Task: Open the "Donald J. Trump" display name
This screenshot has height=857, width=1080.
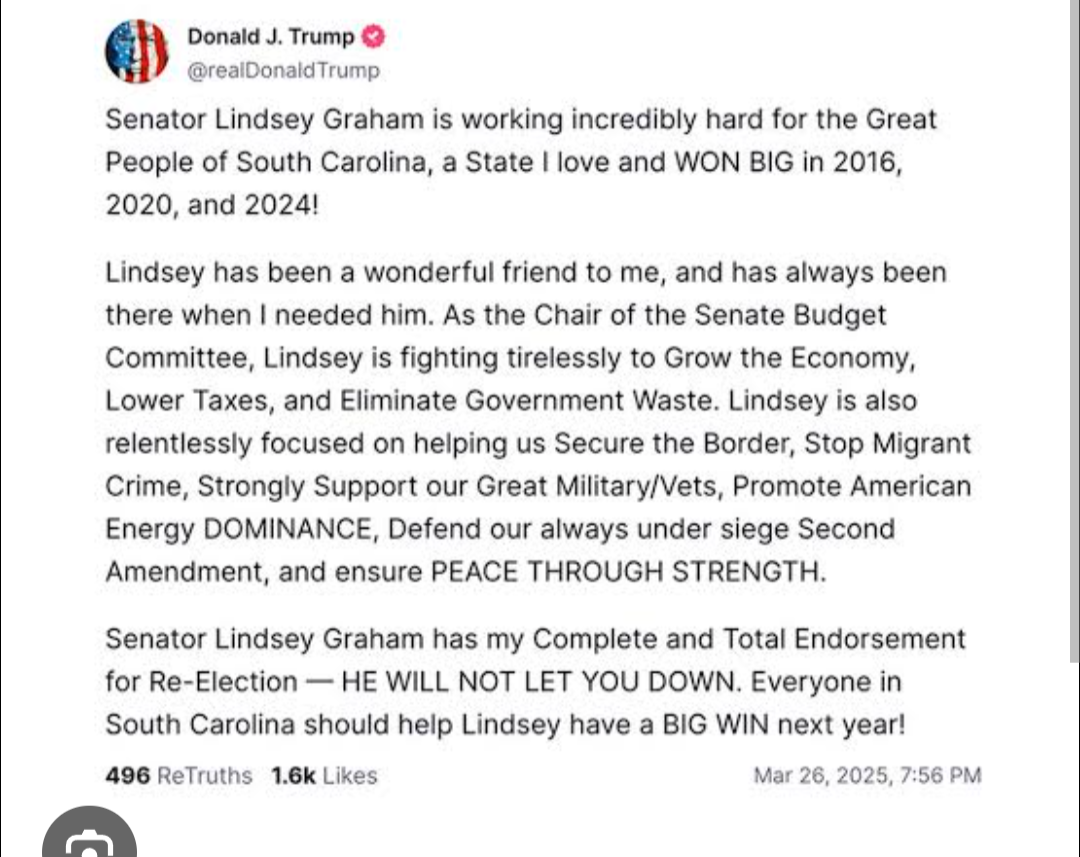Action: pos(270,38)
